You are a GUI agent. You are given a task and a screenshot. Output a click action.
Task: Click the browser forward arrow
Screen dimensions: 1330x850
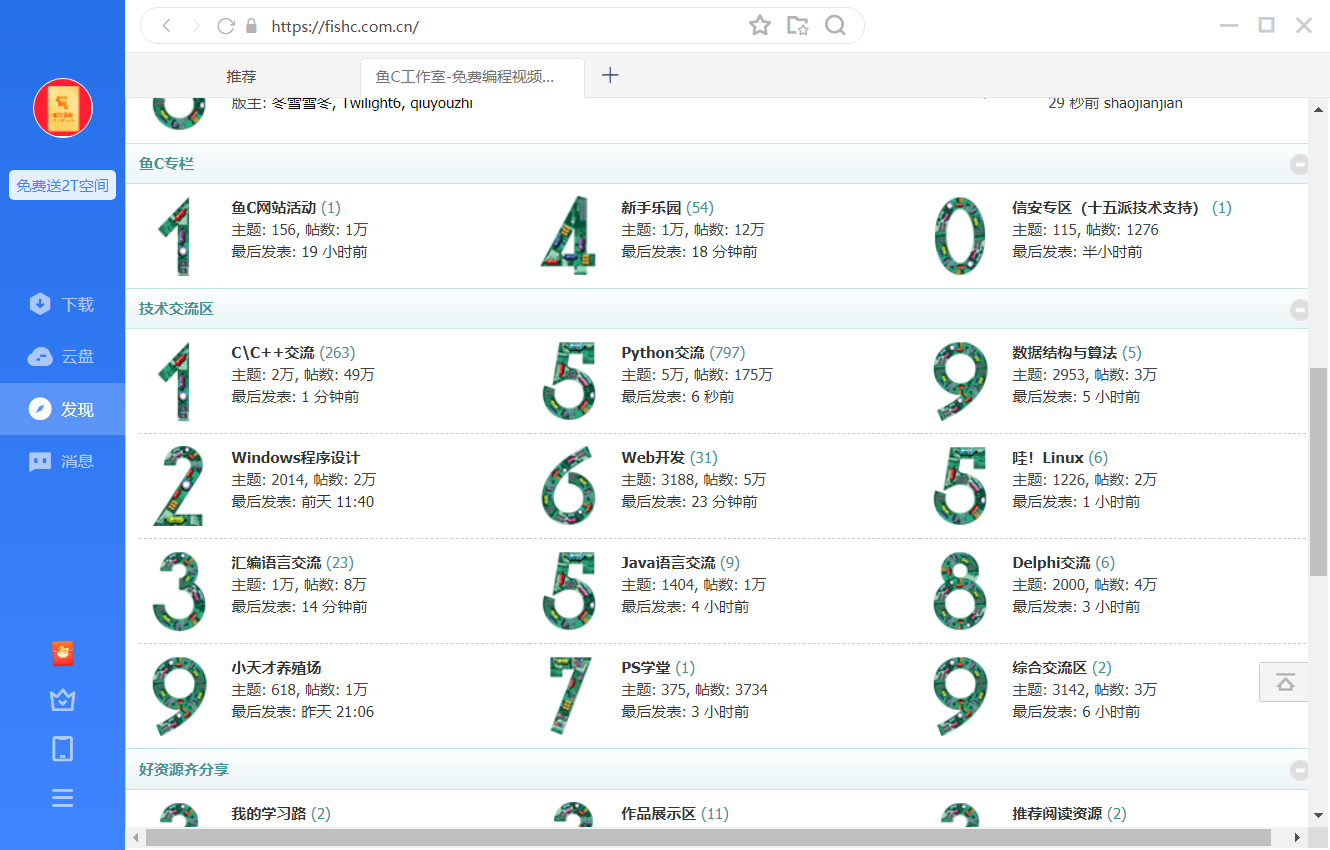pyautogui.click(x=196, y=26)
